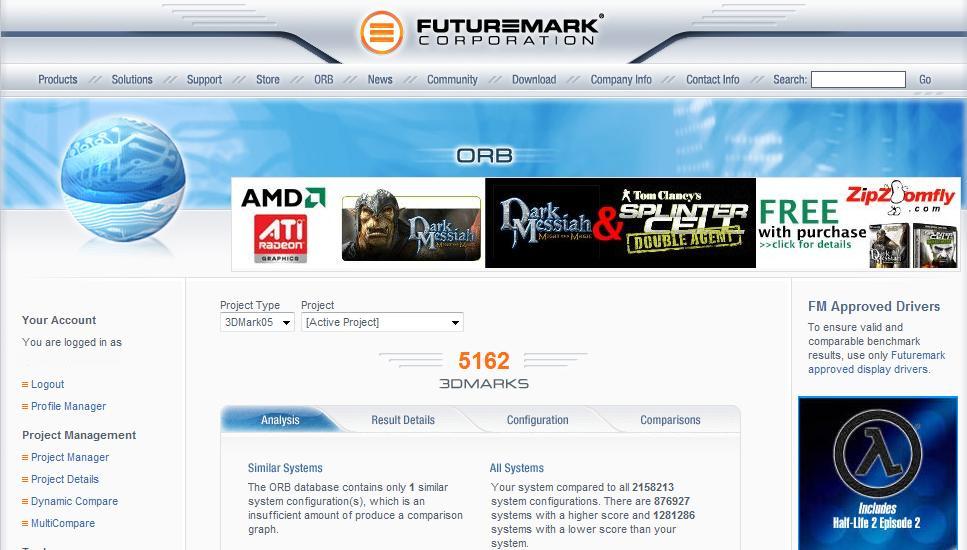
Task: Open the Configuration tab
Action: pos(537,420)
